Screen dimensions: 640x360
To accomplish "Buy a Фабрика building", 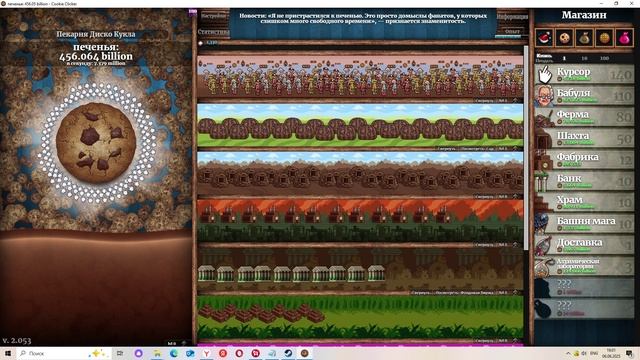I will point(584,160).
